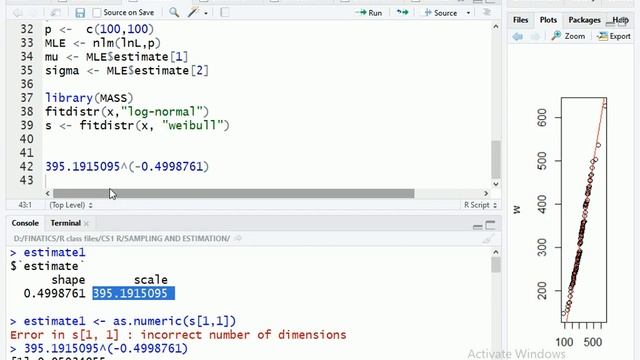Minimize the console pane
The image size is (640, 360).
478,226
